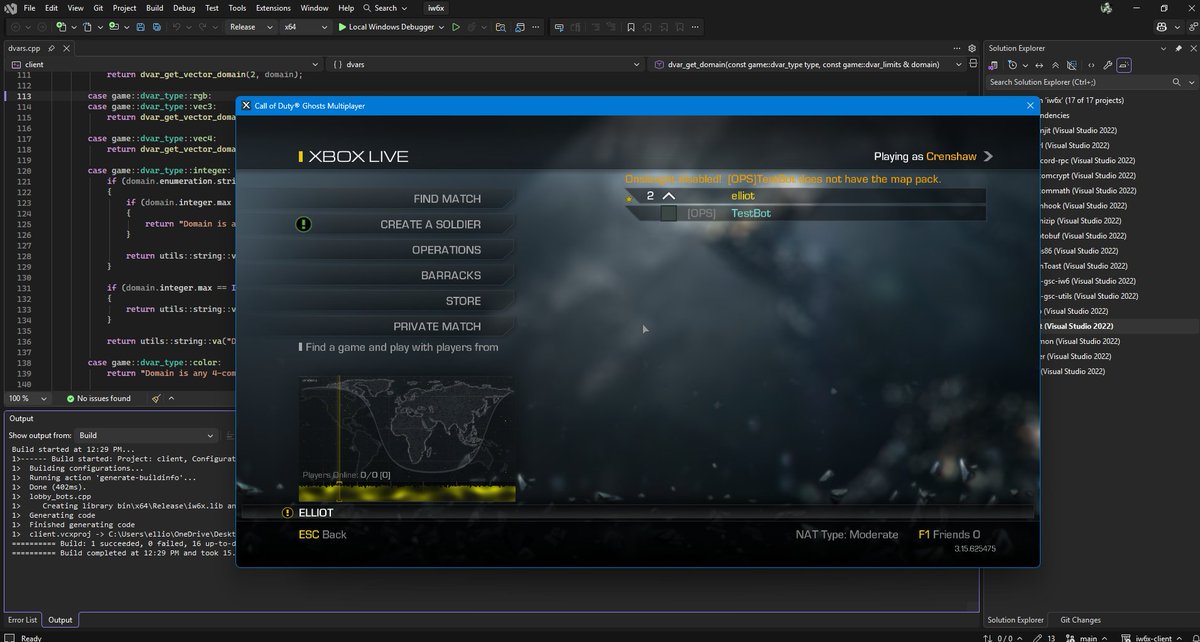
Task: Click Solution Explorer Collapse All icon
Action: pyautogui.click(x=1055, y=65)
